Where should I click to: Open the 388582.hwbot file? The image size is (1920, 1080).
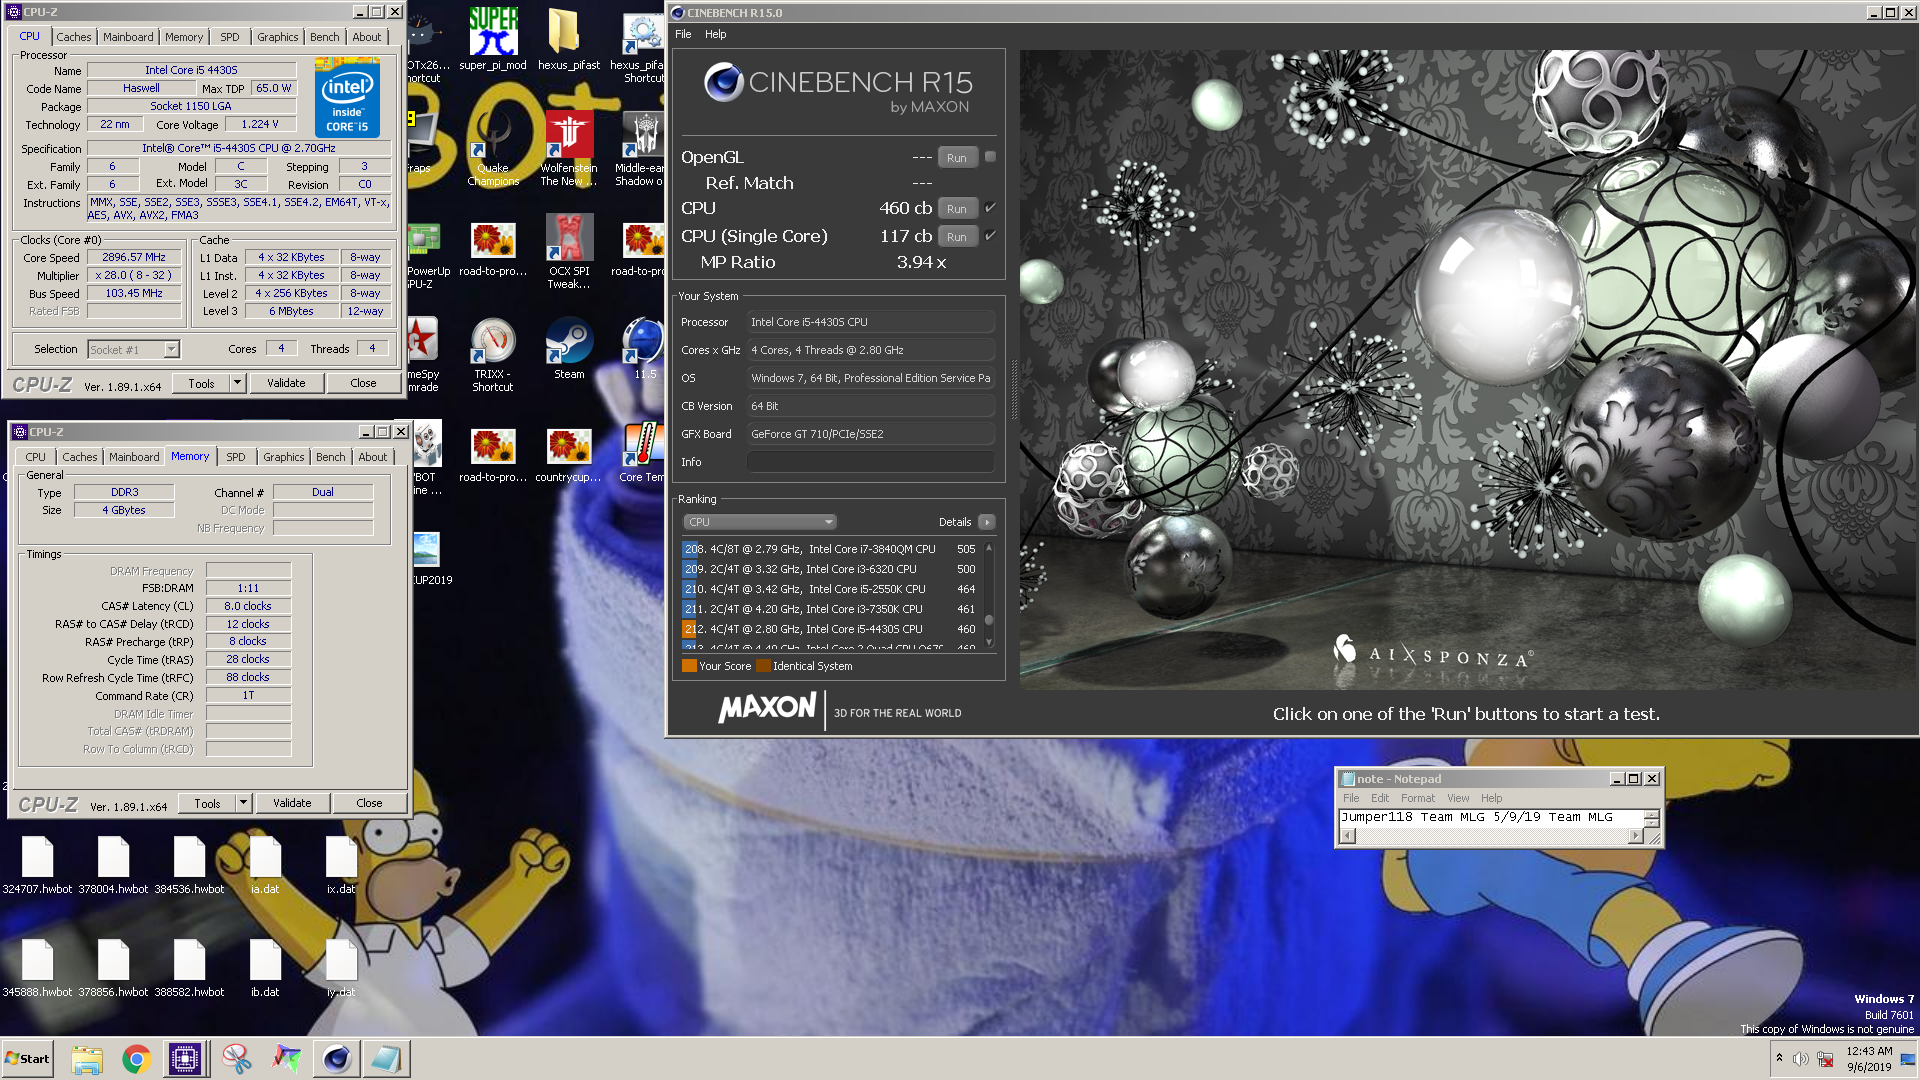(189, 968)
